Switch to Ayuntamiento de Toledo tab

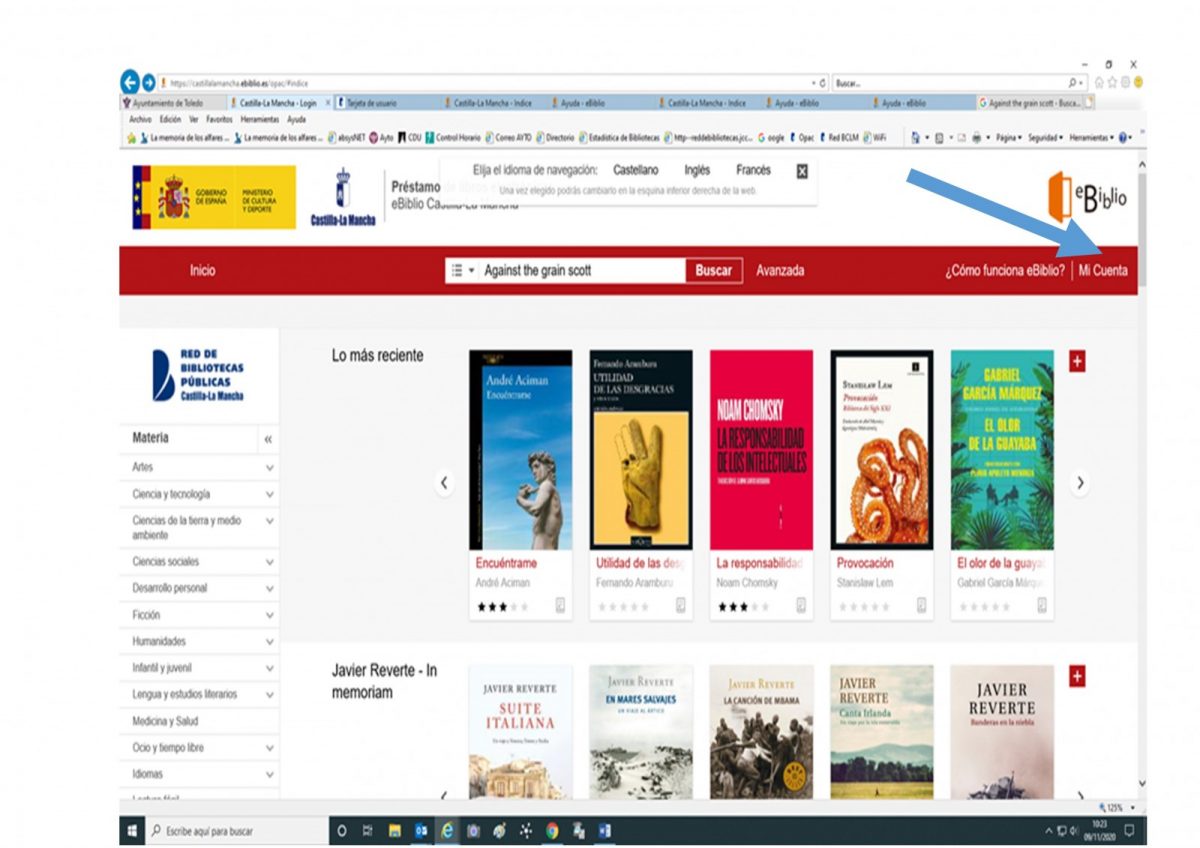[x=172, y=102]
